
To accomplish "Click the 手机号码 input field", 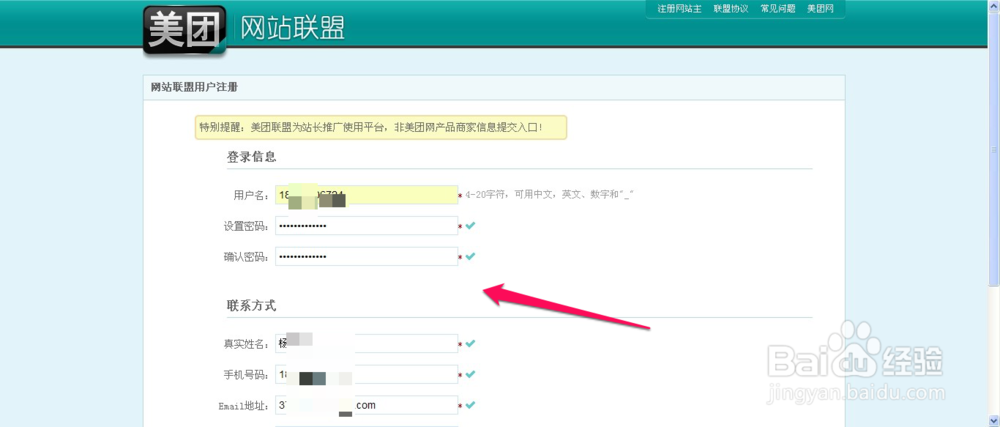I will [x=367, y=374].
